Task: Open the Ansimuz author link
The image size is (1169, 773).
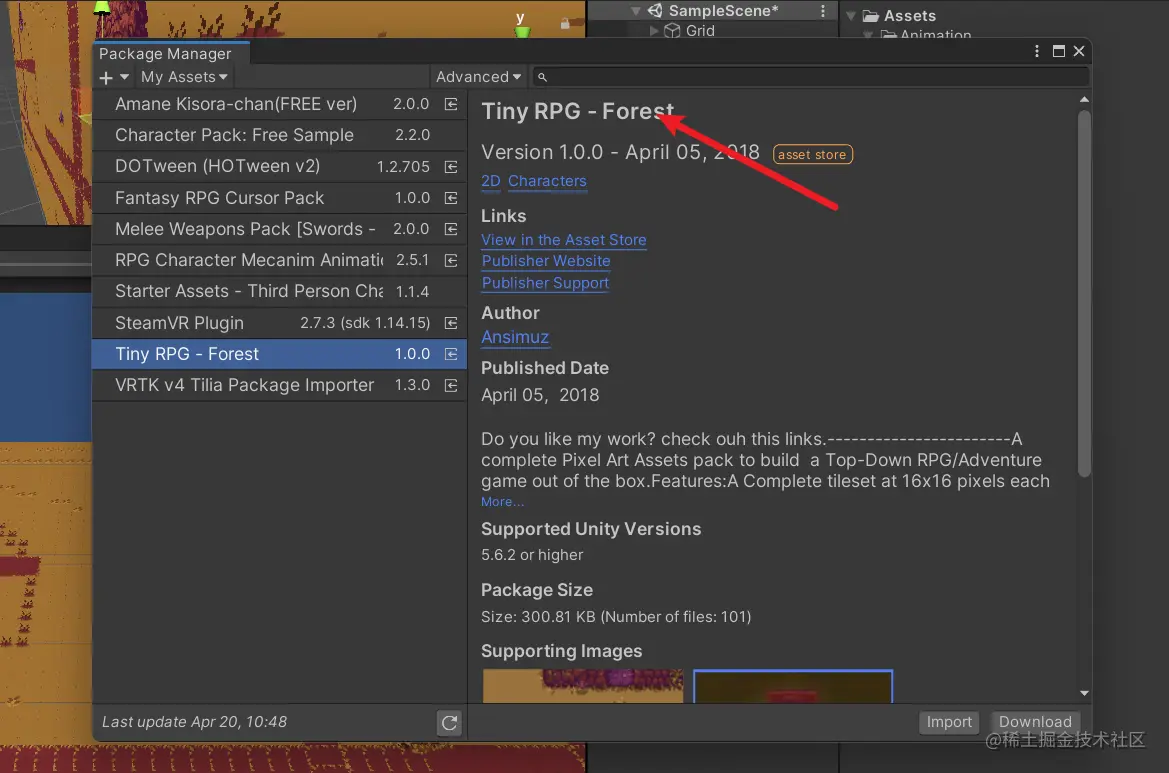Action: (x=514, y=338)
